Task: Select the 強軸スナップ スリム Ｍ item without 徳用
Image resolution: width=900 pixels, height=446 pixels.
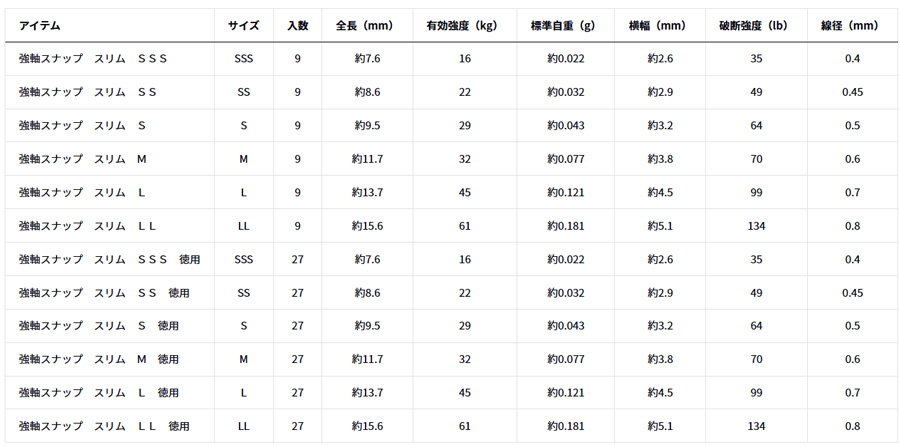Action: [83, 159]
